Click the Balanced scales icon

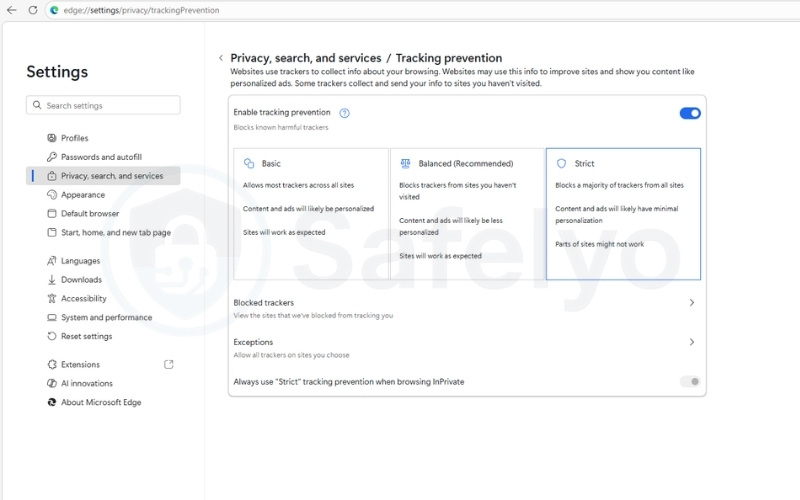[406, 163]
